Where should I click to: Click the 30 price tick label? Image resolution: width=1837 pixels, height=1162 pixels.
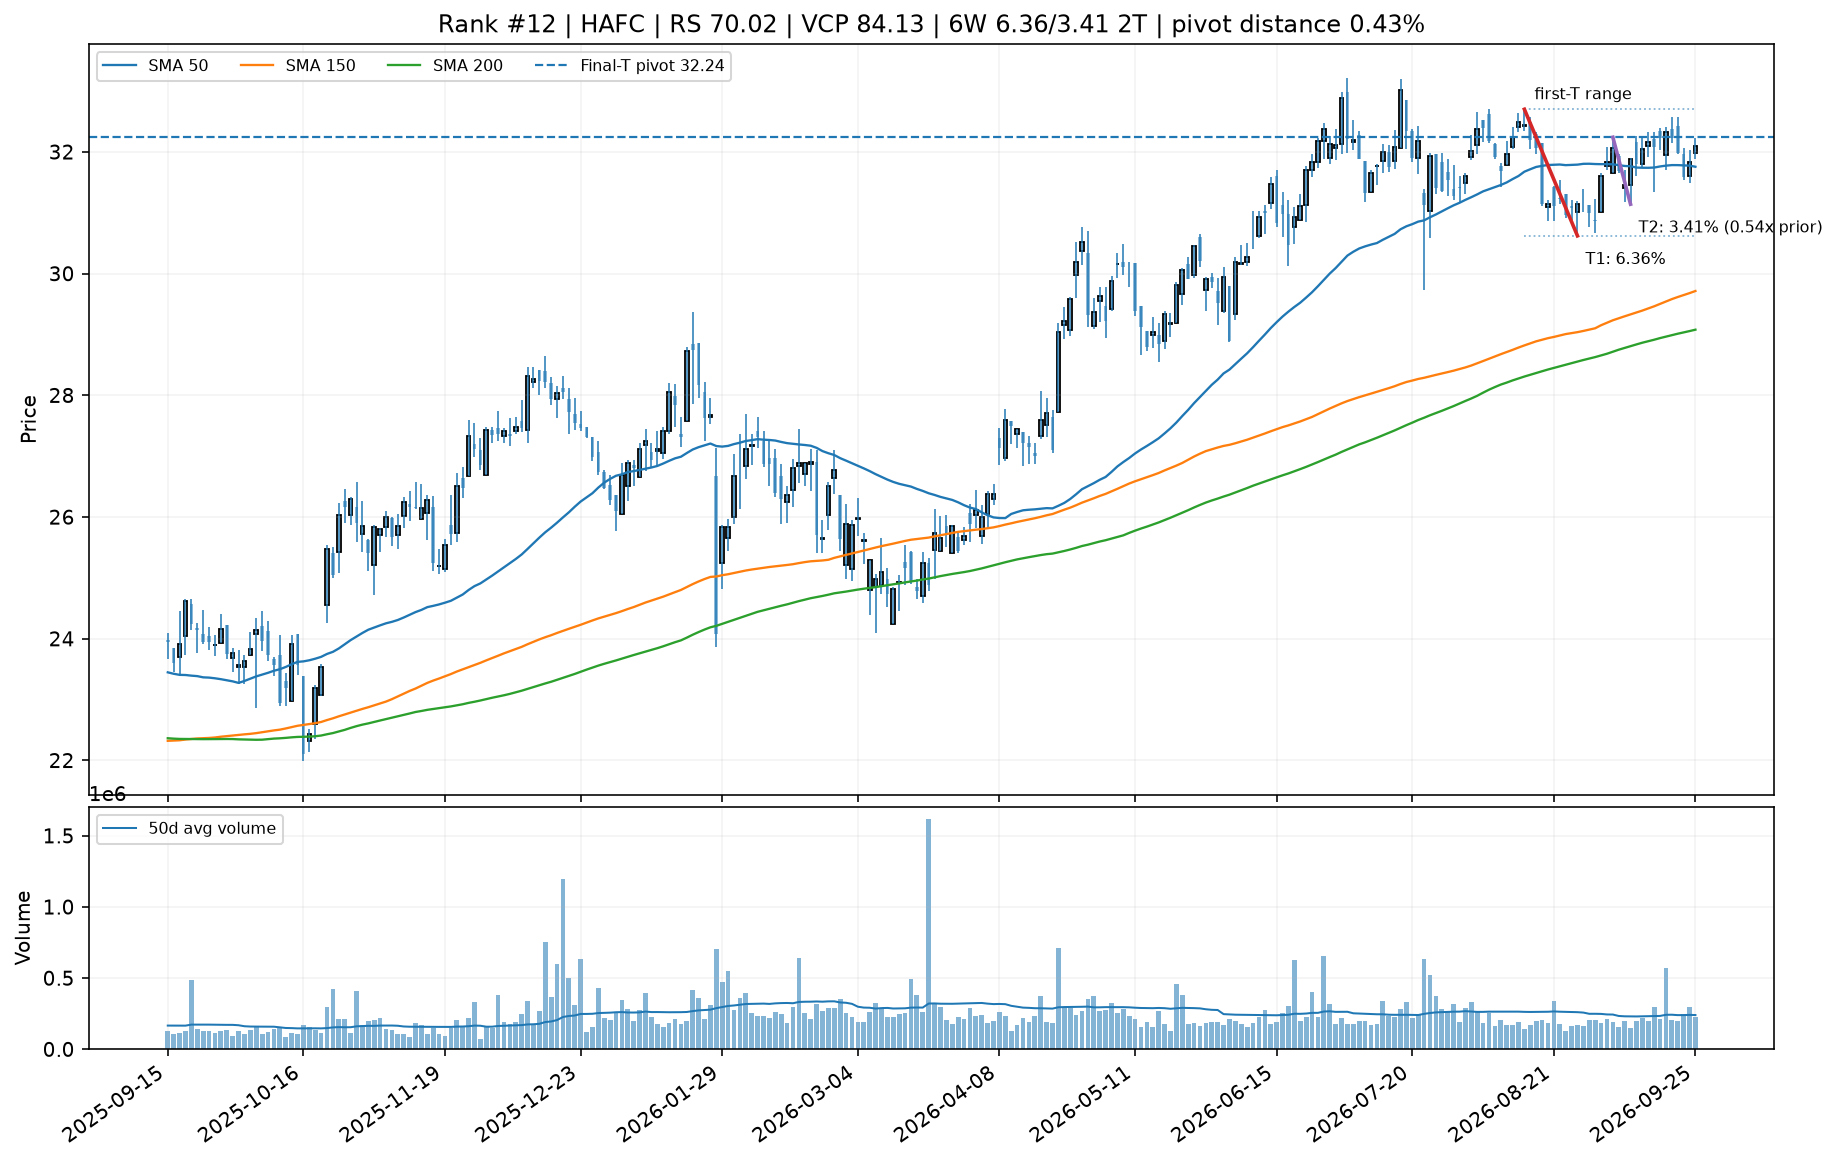pos(63,275)
